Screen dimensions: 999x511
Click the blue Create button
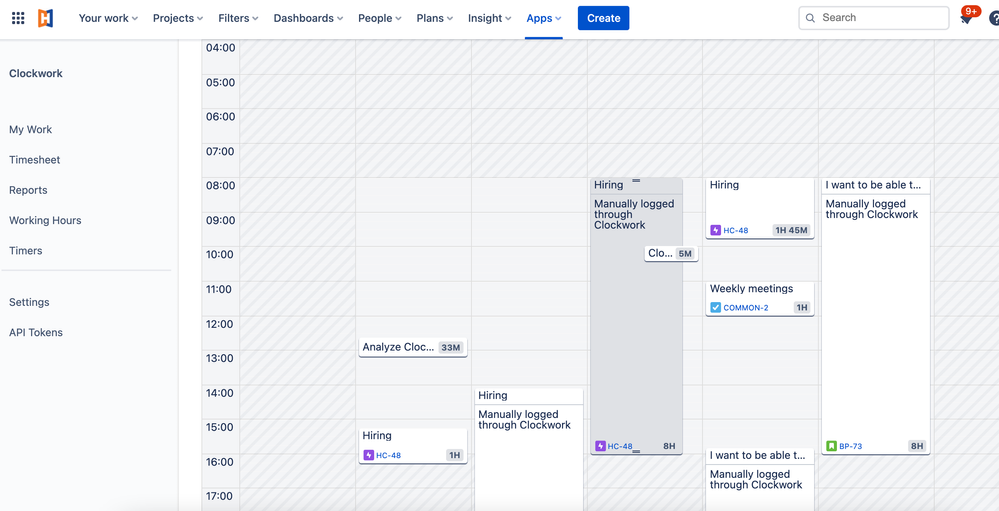[x=603, y=18]
